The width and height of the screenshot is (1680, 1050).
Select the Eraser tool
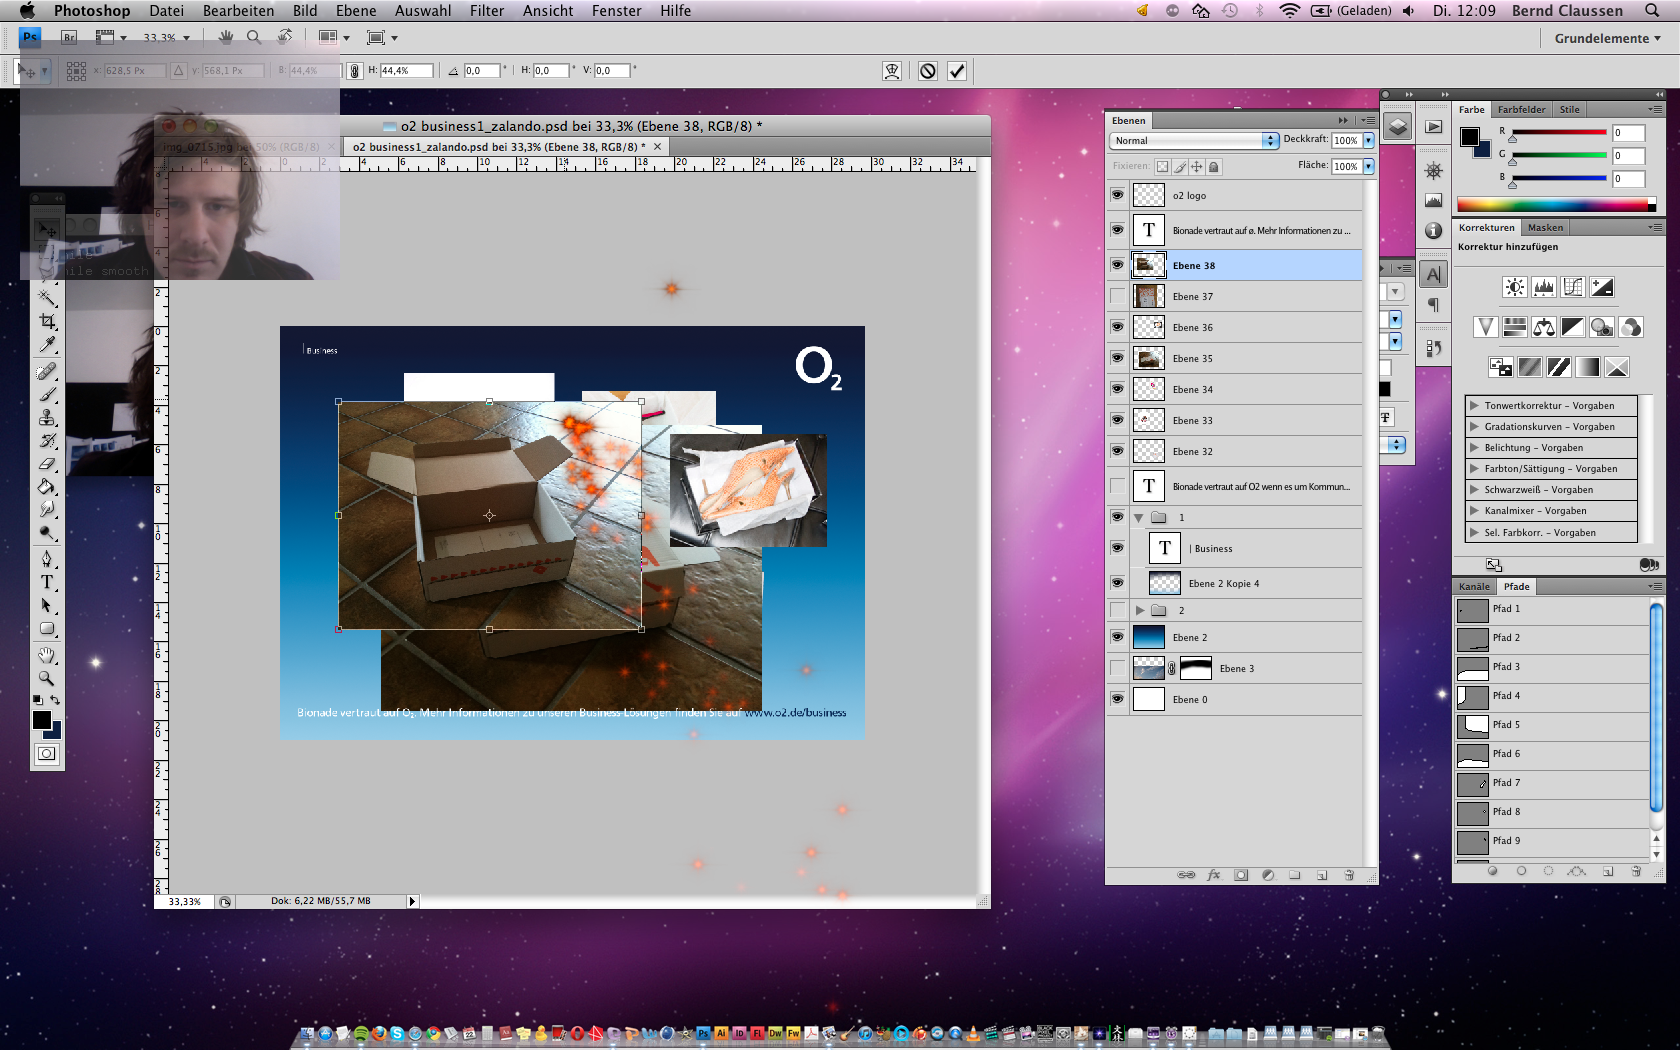coord(47,464)
